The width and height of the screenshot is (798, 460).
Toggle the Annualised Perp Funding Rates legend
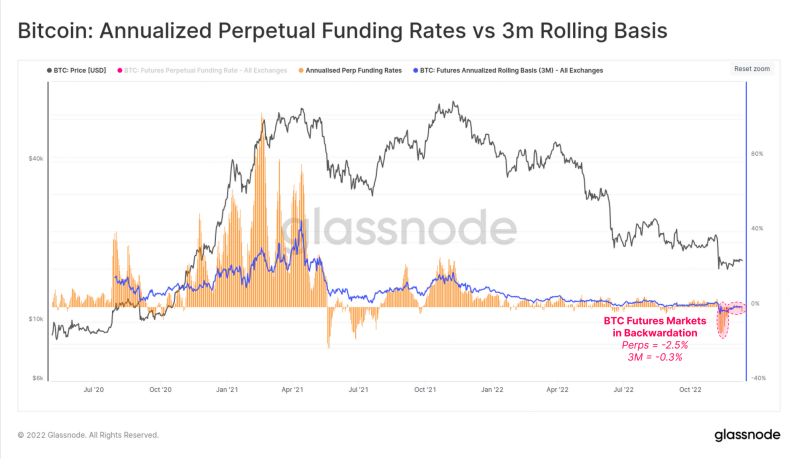click(x=354, y=71)
